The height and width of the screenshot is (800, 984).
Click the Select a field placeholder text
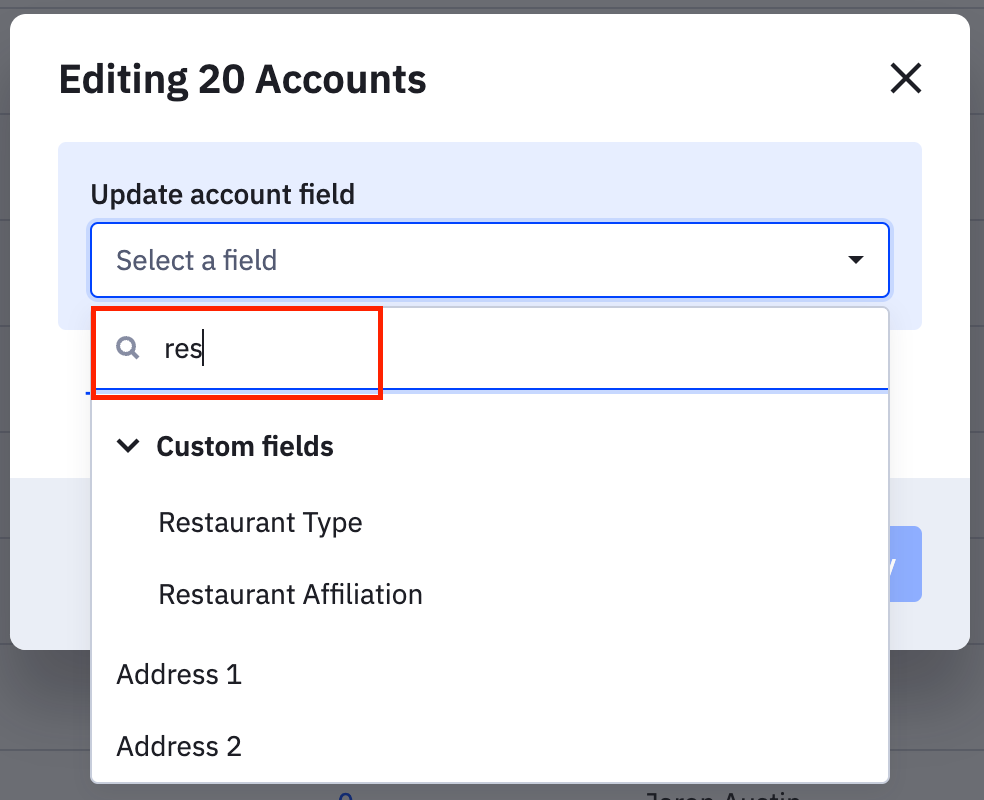point(196,260)
